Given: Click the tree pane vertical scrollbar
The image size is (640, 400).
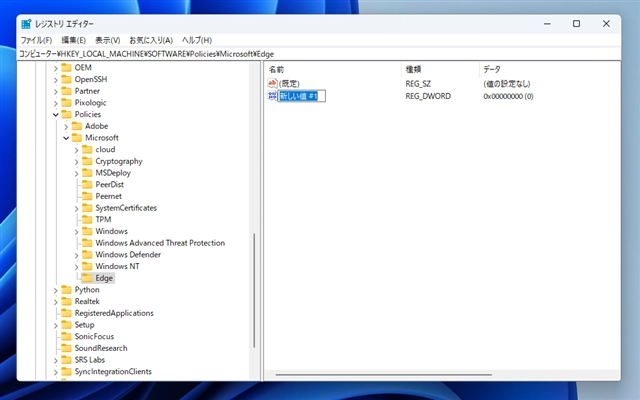Looking at the screenshot, I should coord(254,290).
